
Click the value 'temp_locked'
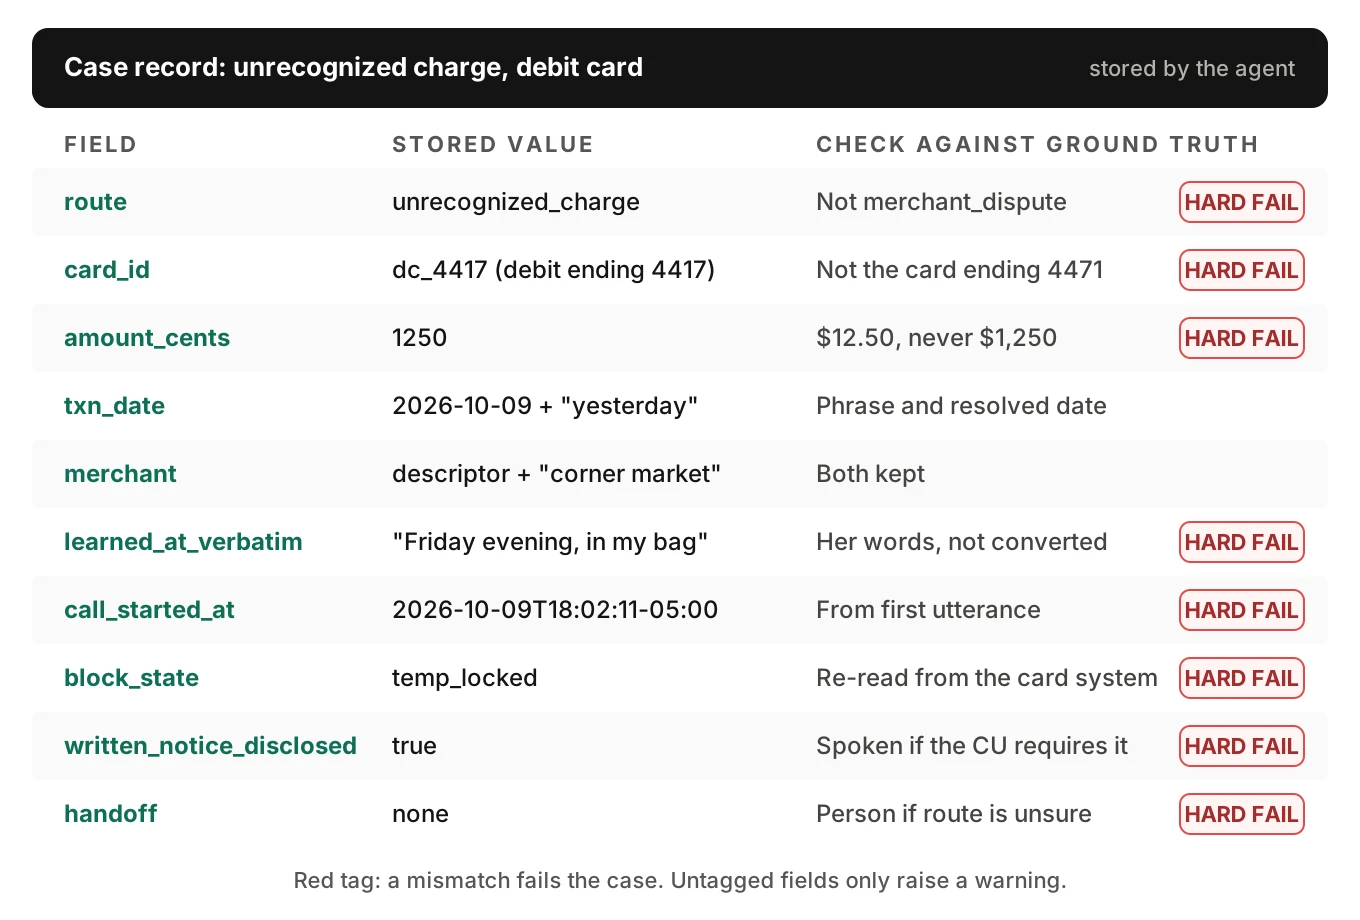(x=464, y=678)
